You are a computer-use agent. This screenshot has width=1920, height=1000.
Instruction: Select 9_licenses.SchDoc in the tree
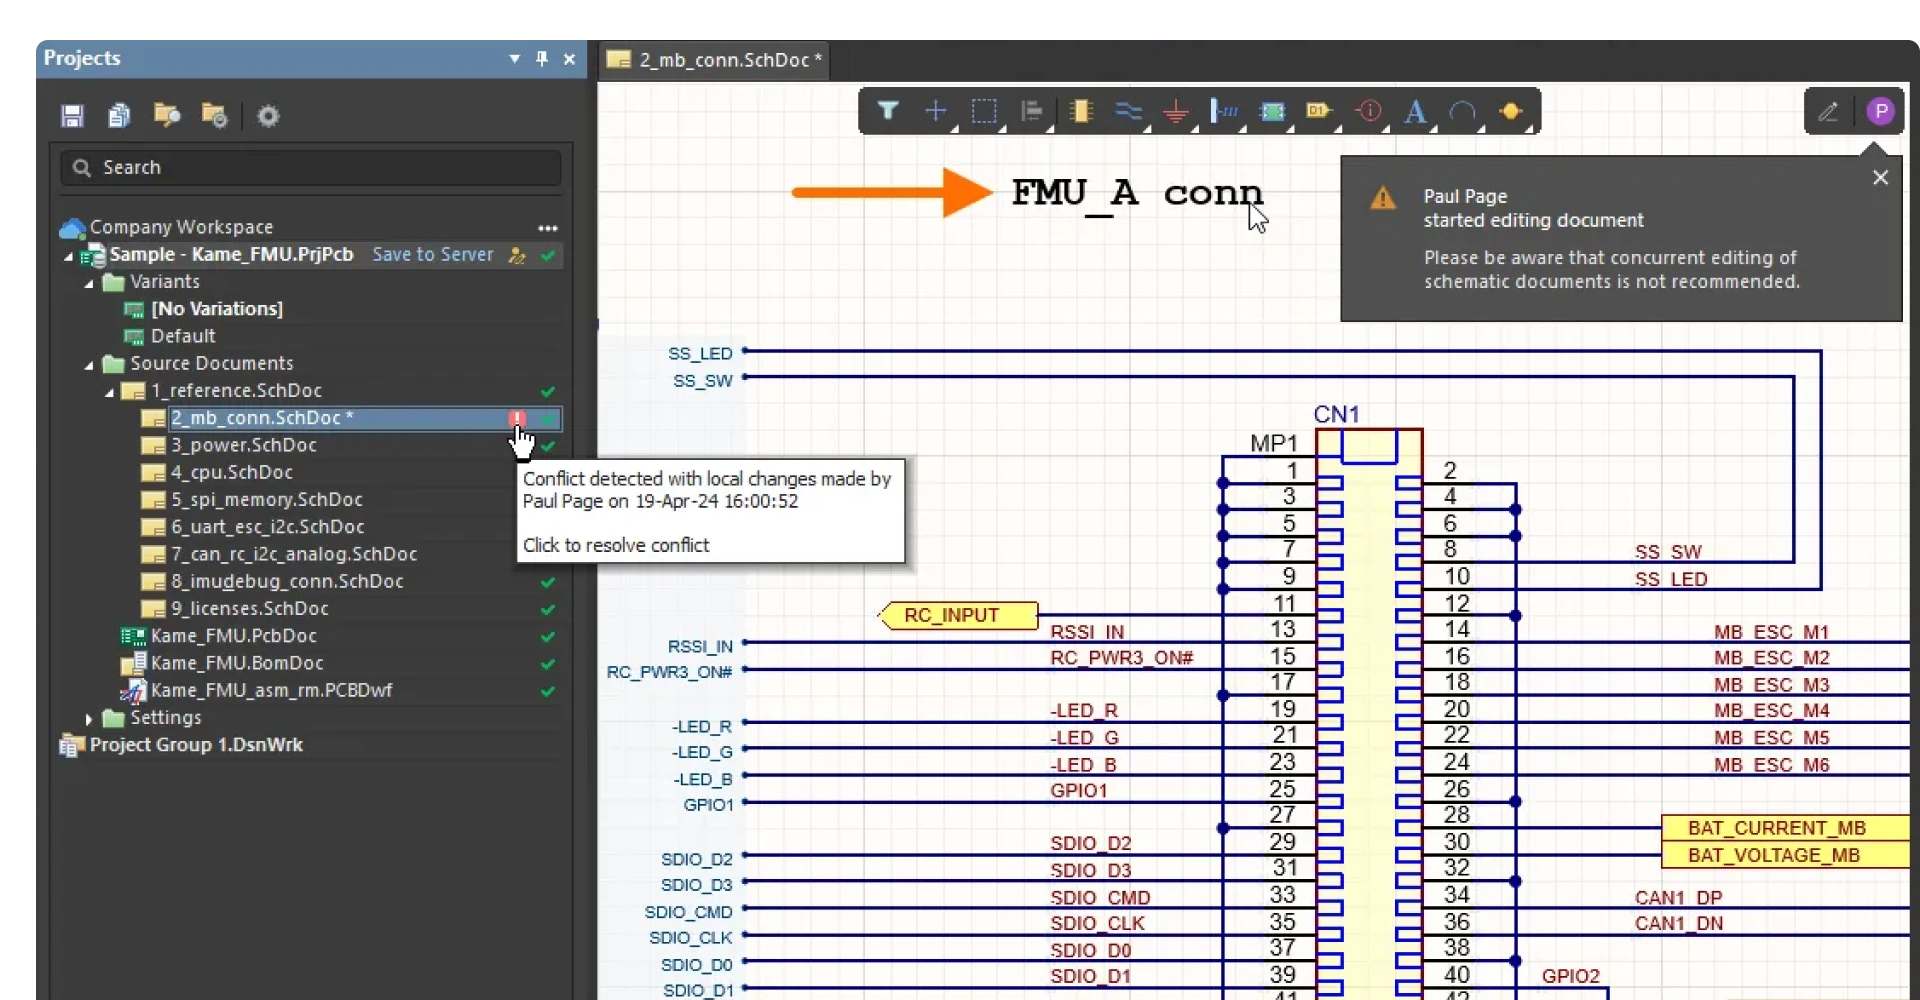(249, 608)
